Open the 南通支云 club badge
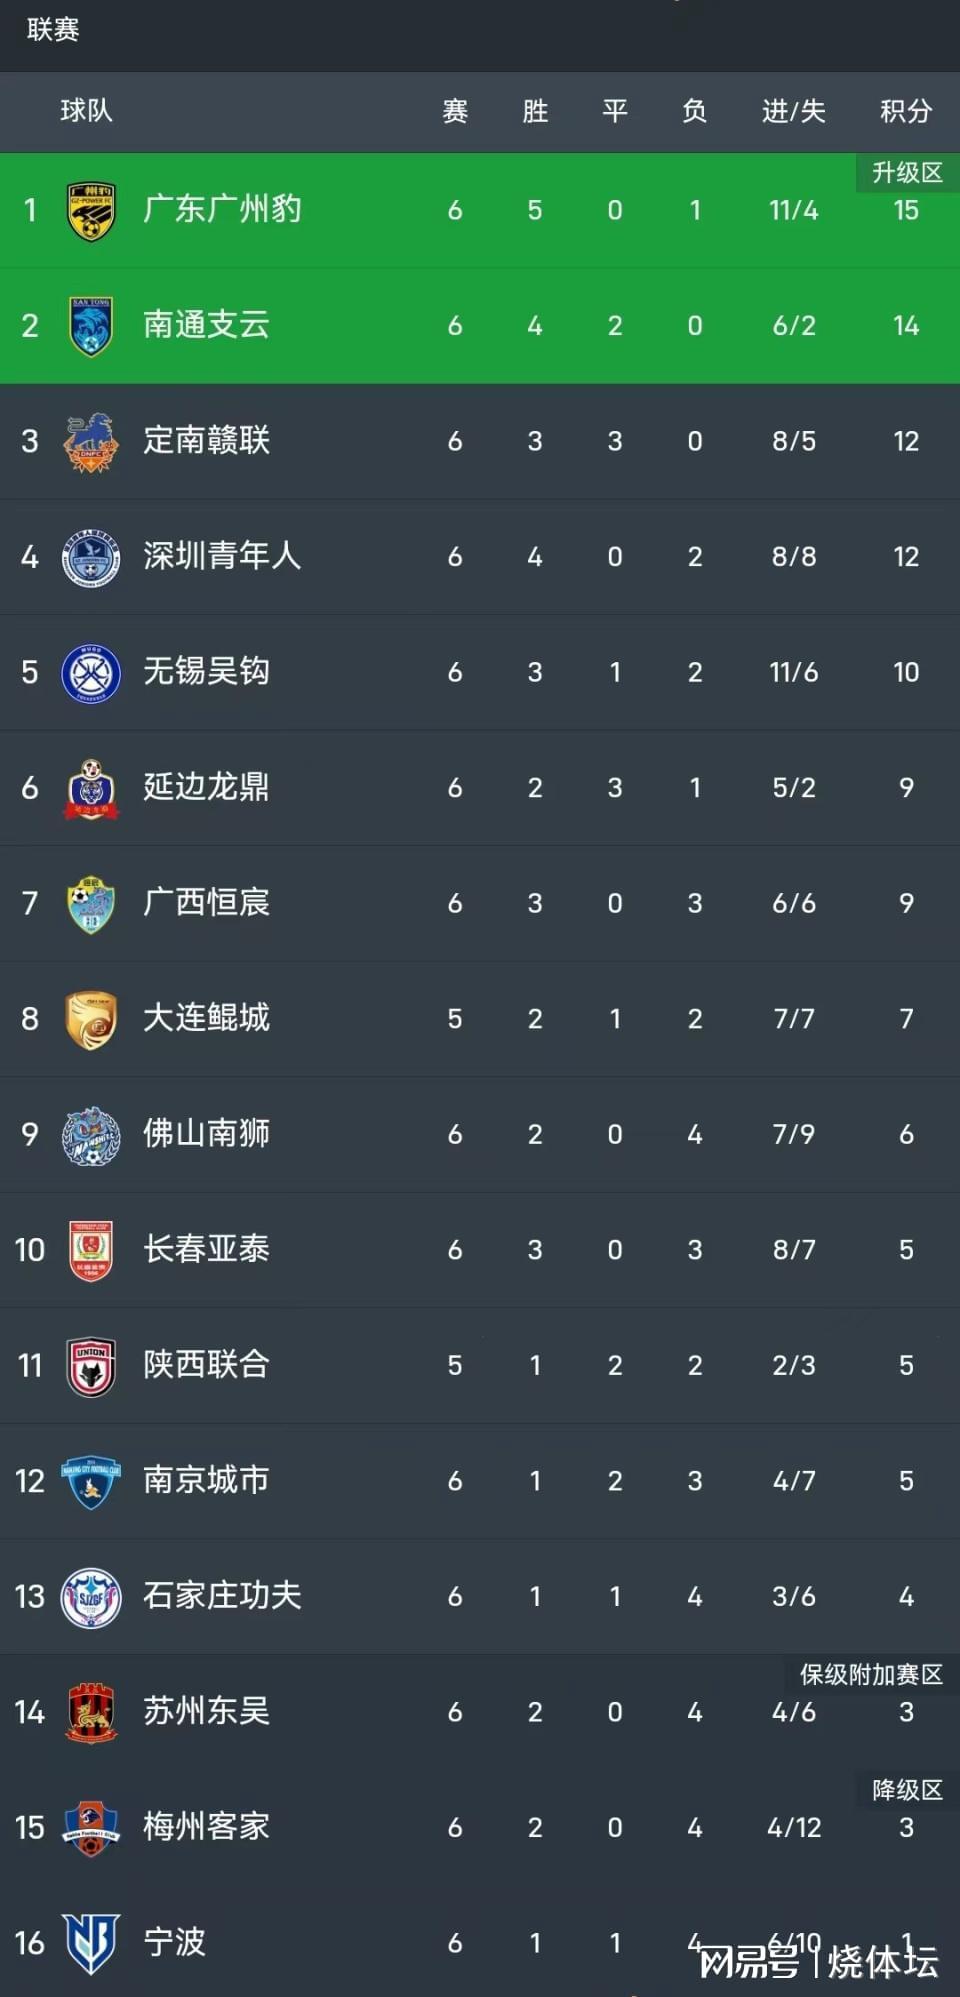The height and width of the screenshot is (1997, 960). (91, 326)
